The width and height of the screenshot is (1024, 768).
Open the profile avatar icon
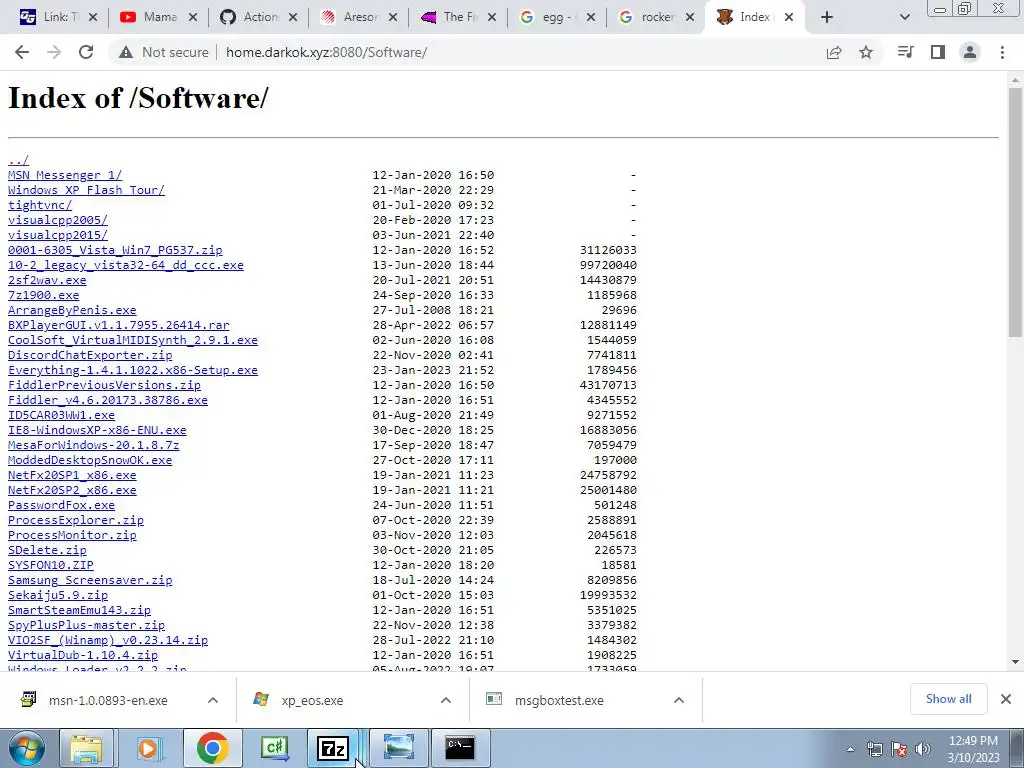coord(970,52)
